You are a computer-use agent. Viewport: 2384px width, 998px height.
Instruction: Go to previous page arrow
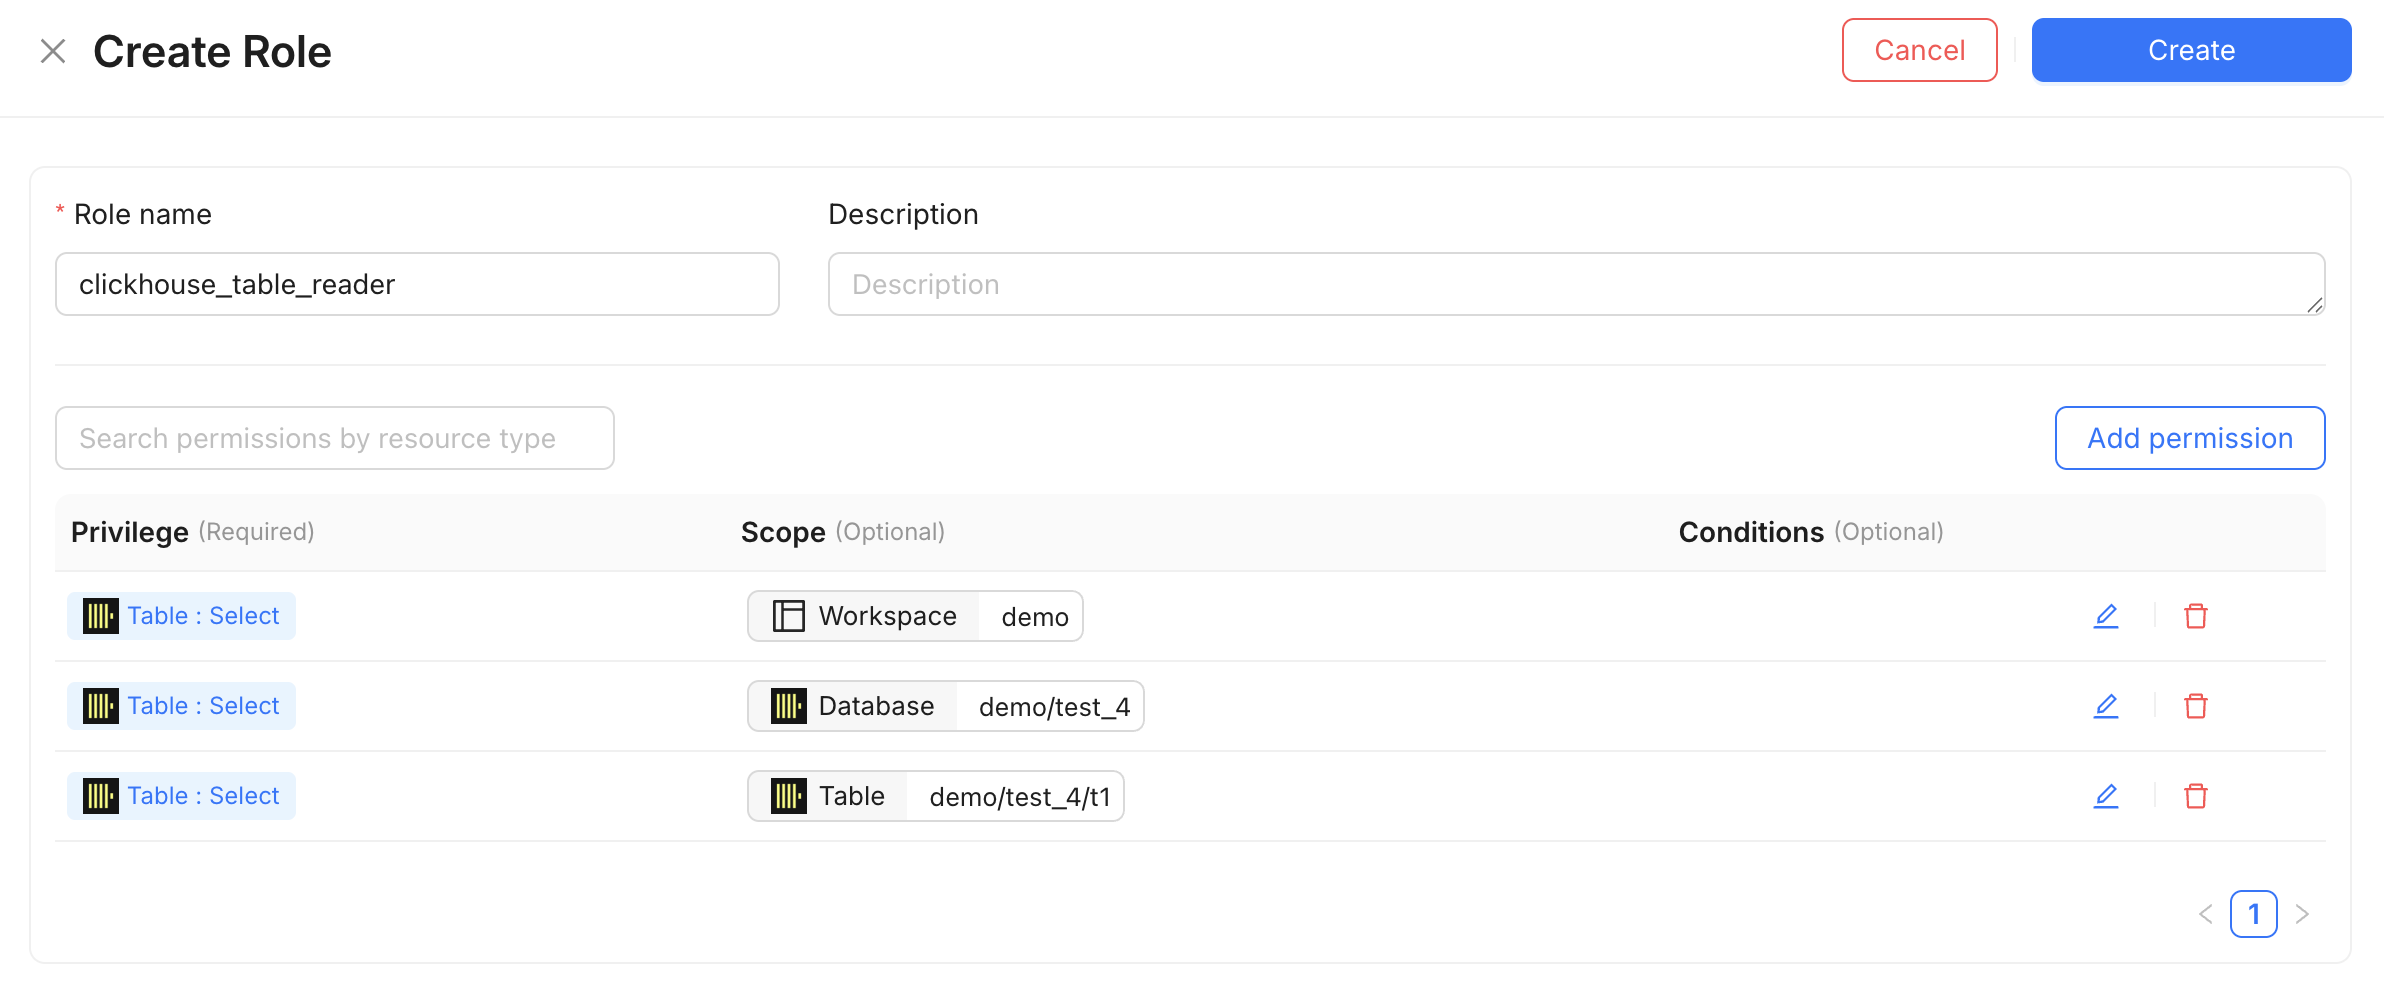point(2206,914)
